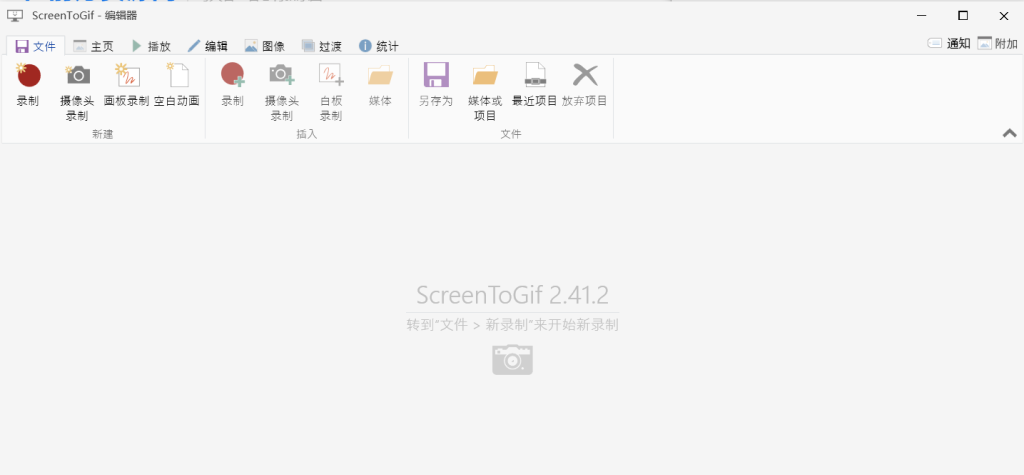
Task: Start a new board recording (画板录制)
Action: (x=127, y=85)
